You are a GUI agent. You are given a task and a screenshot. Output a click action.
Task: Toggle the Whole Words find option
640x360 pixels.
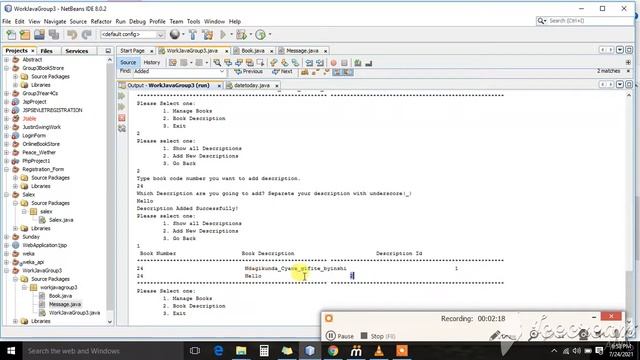[315, 72]
